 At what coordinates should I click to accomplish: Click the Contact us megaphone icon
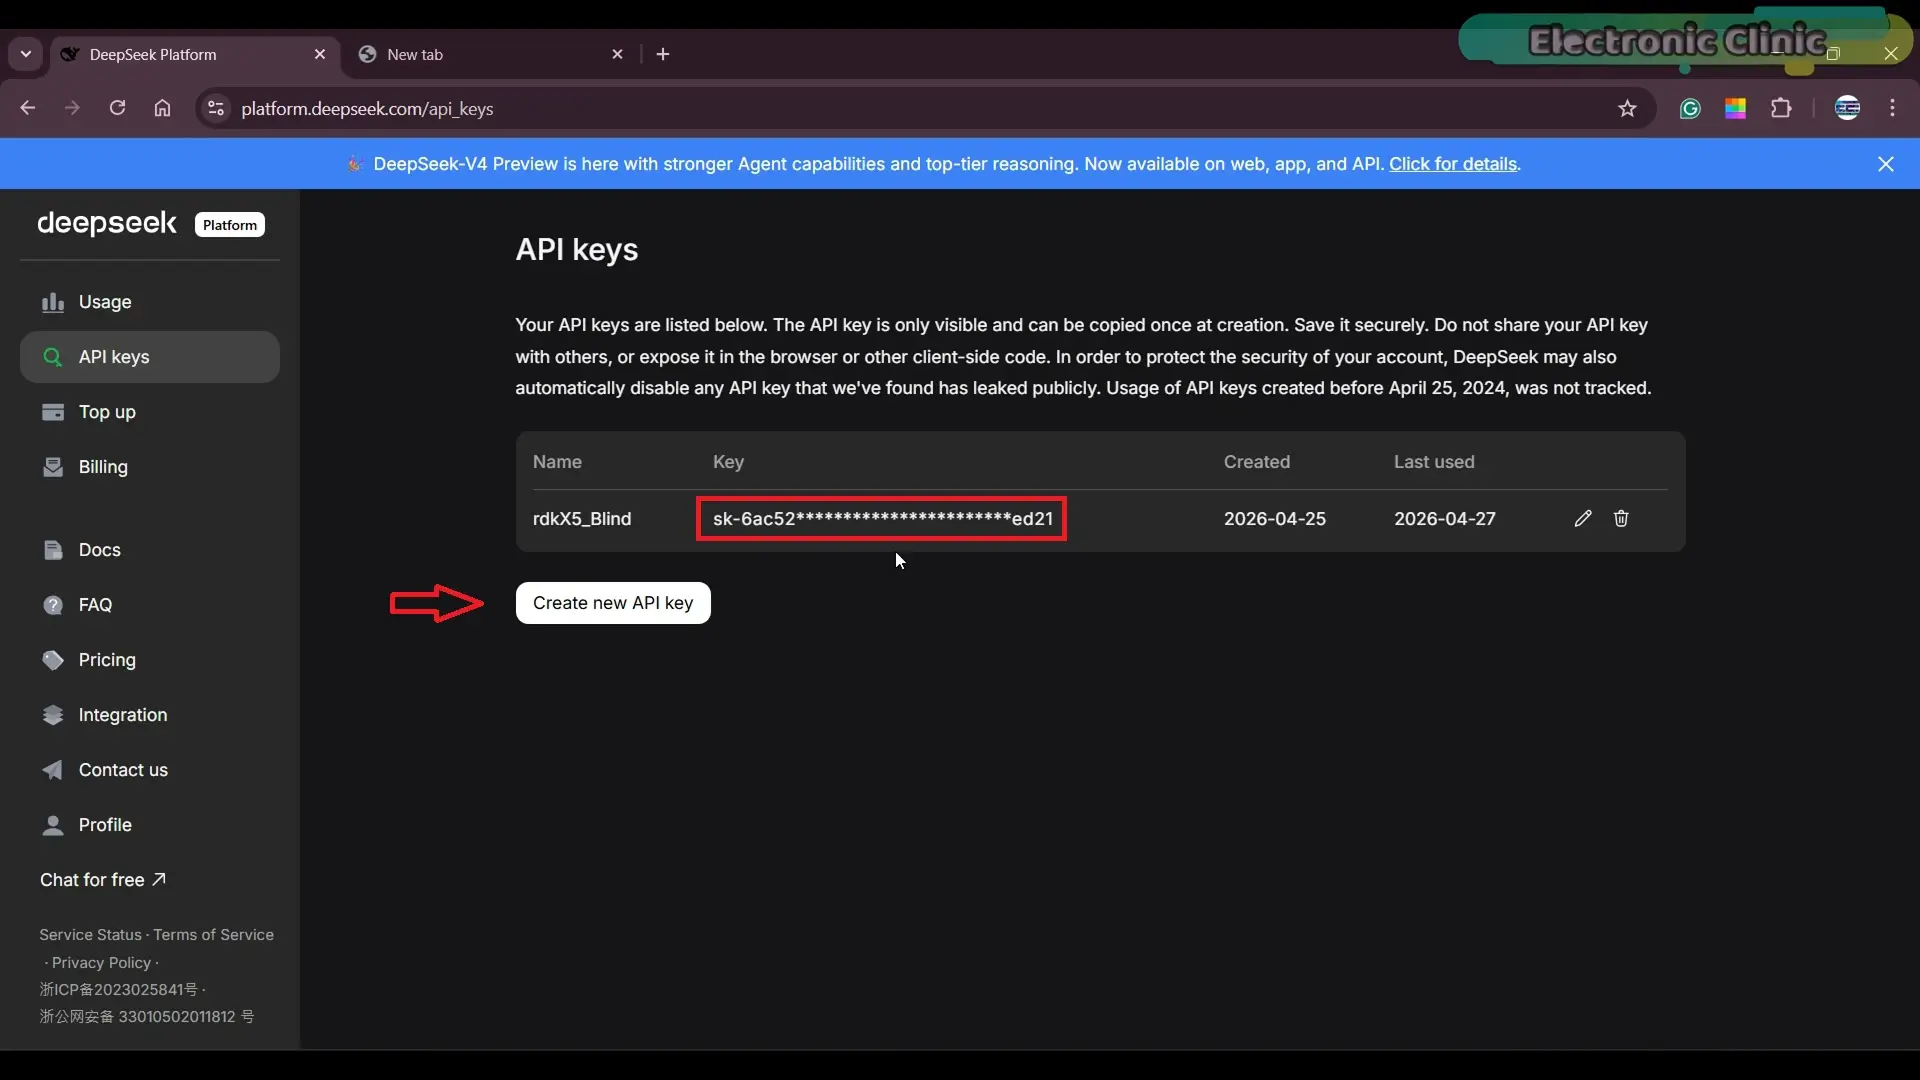click(x=53, y=770)
